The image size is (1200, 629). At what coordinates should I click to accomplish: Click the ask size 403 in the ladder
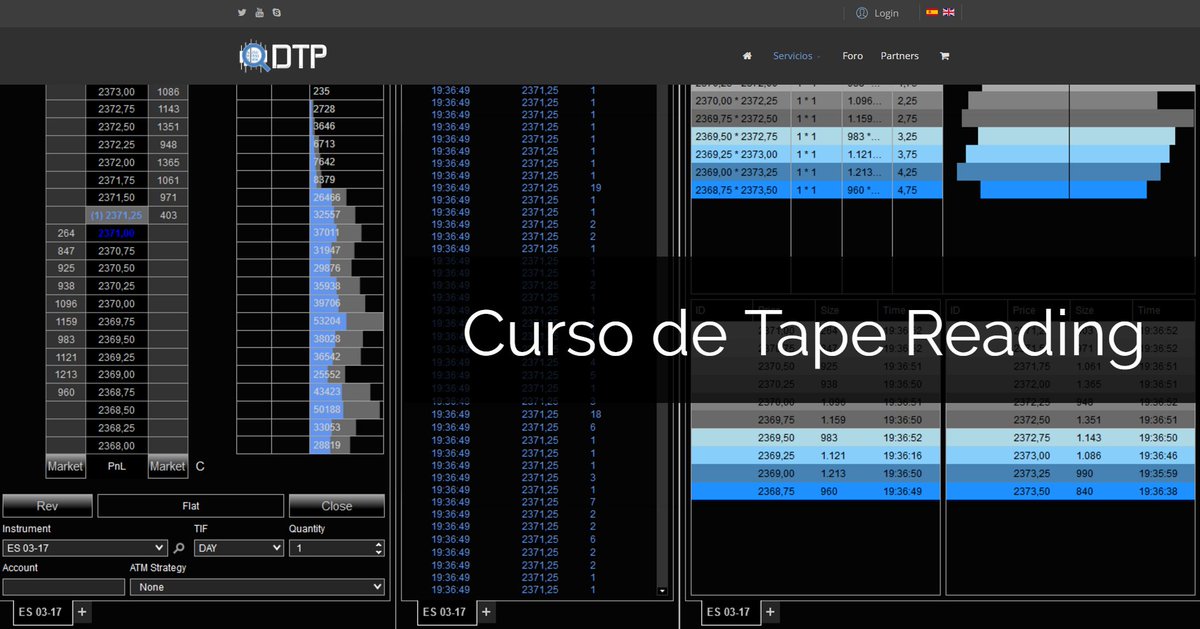click(x=168, y=215)
